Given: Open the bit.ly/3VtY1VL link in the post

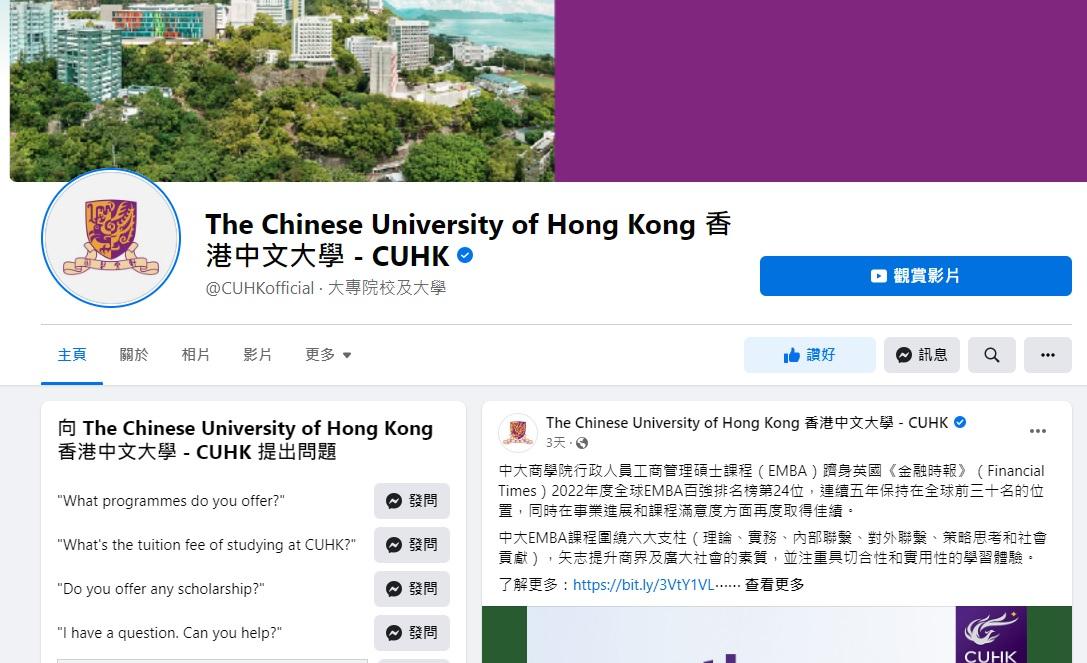Looking at the screenshot, I should (643, 585).
